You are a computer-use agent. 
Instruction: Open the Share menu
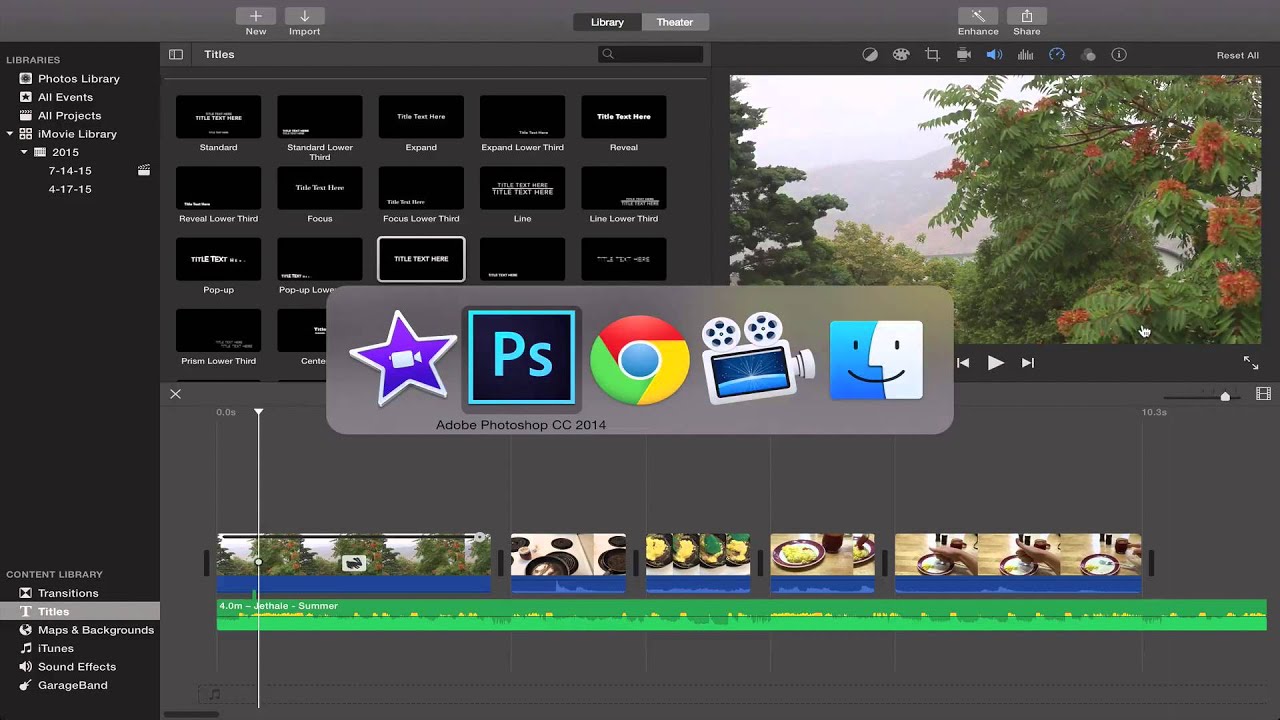(x=1026, y=16)
